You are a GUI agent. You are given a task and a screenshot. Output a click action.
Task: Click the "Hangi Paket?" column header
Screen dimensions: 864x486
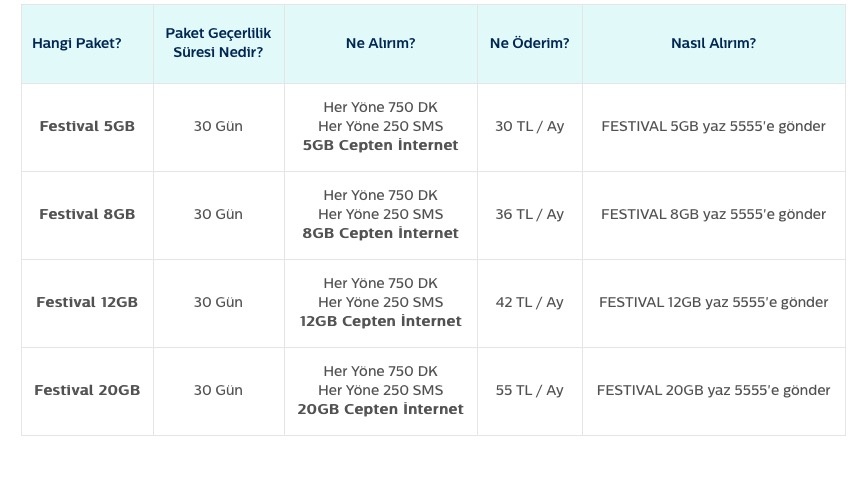[x=77, y=43]
